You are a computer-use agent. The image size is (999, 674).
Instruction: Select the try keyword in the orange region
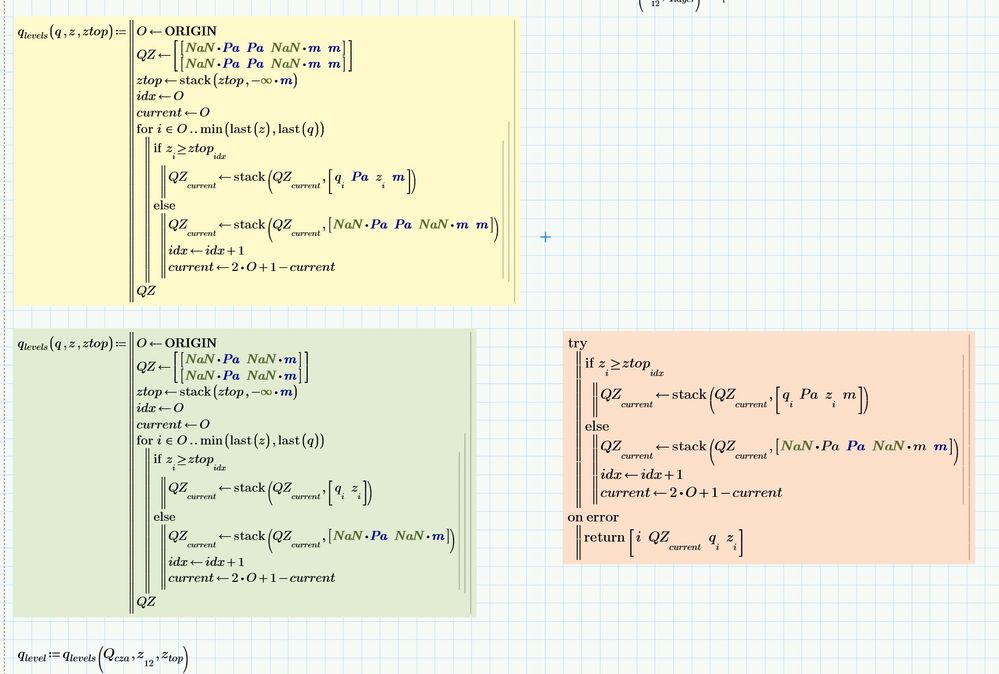click(x=577, y=344)
